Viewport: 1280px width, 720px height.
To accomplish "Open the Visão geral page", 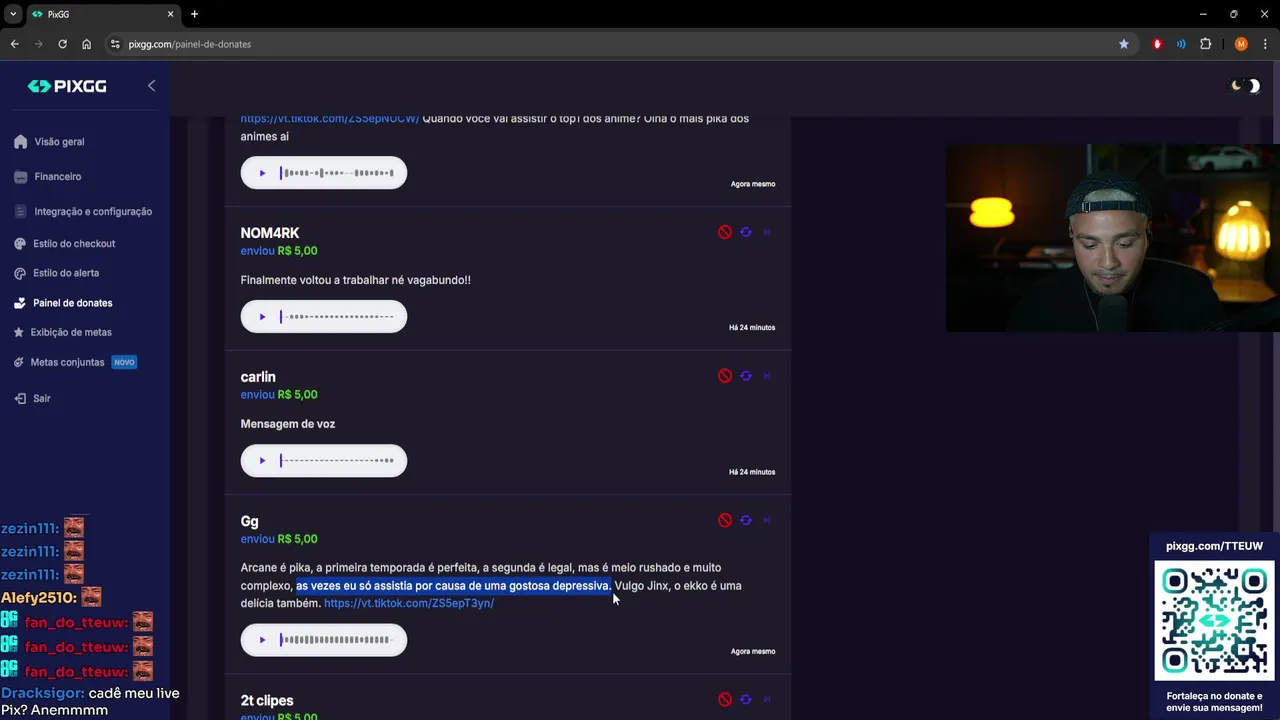I will click(59, 142).
